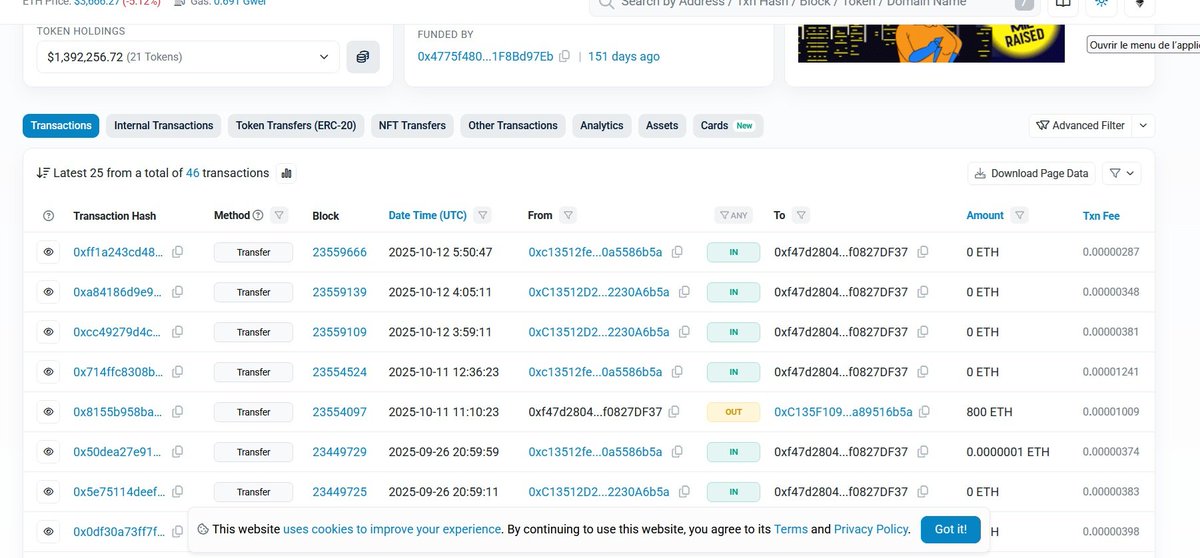Viewport: 1200px width, 558px height.
Task: Copy hash 0x8155b958ba icon
Action: pyautogui.click(x=177, y=412)
